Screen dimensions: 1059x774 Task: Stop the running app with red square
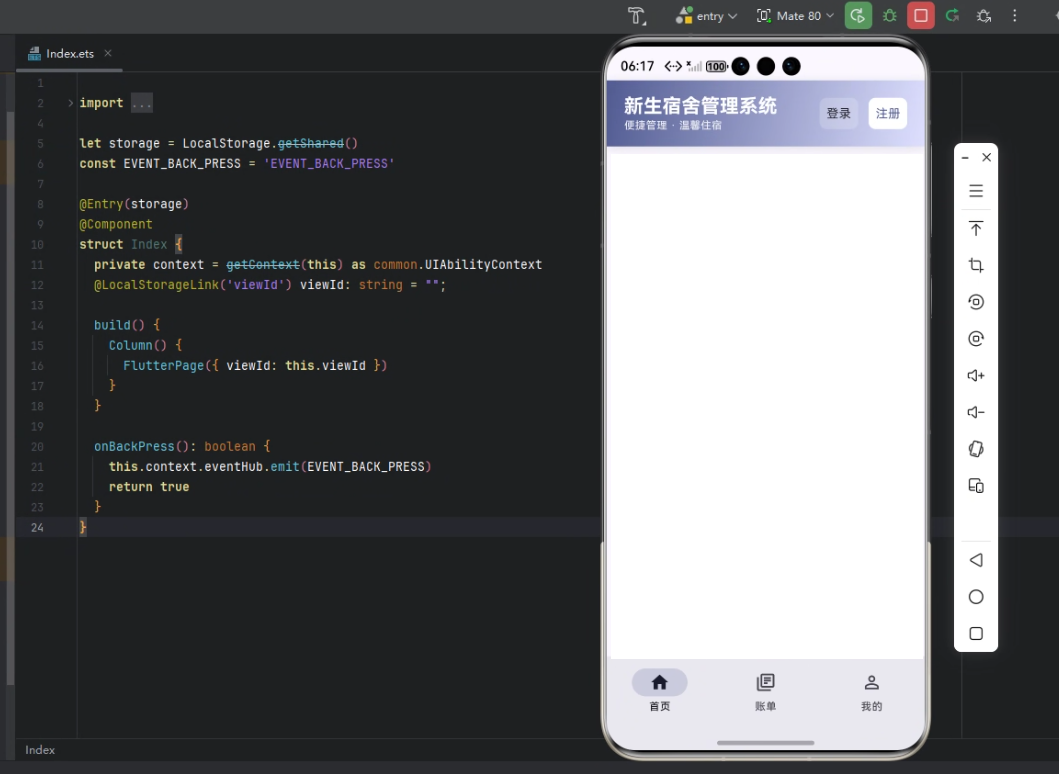921,16
